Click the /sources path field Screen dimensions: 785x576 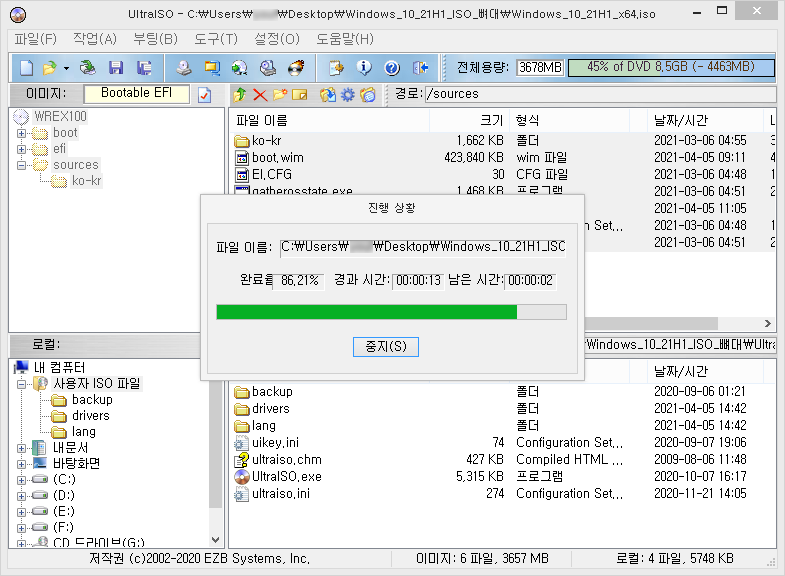click(600, 94)
